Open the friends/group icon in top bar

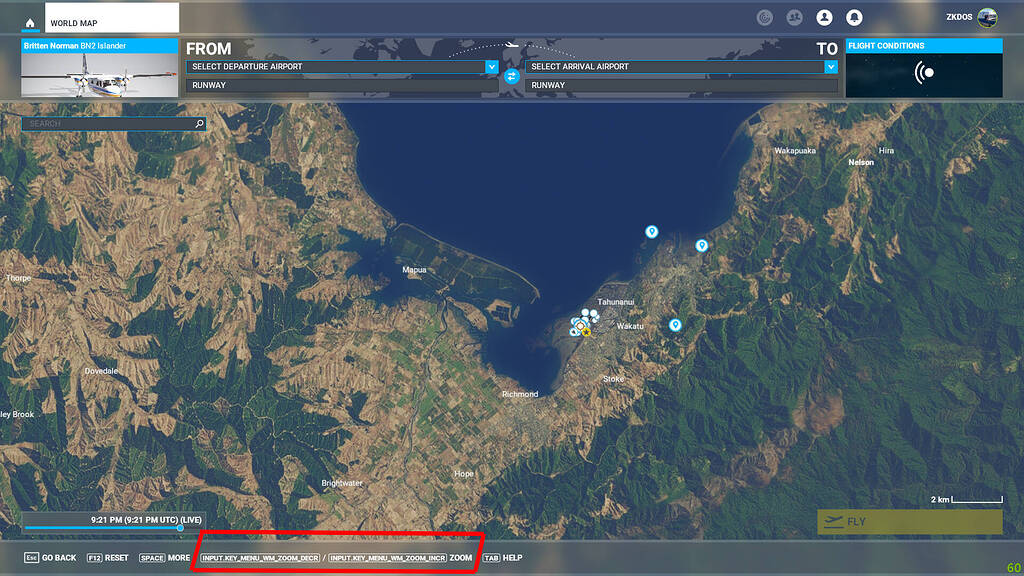coord(794,17)
